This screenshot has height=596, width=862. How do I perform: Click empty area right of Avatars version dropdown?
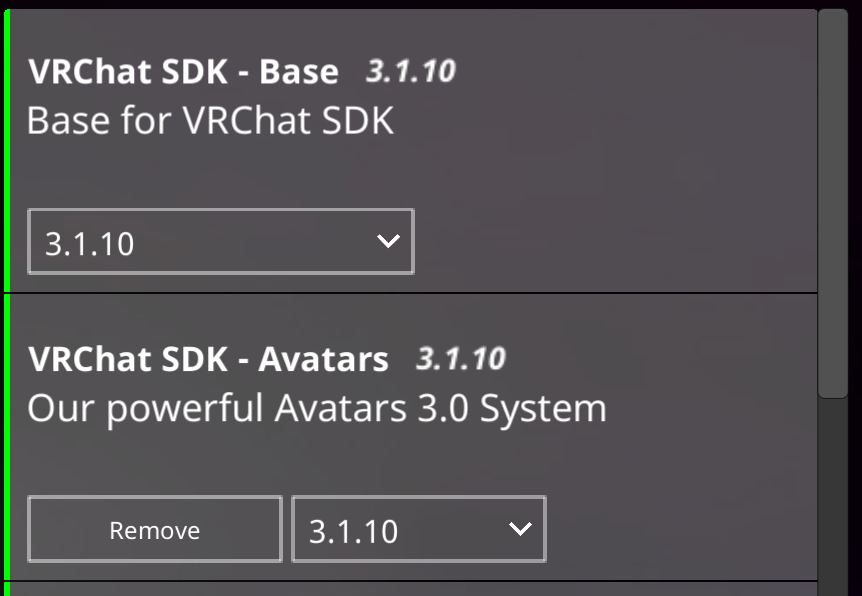tap(680, 529)
